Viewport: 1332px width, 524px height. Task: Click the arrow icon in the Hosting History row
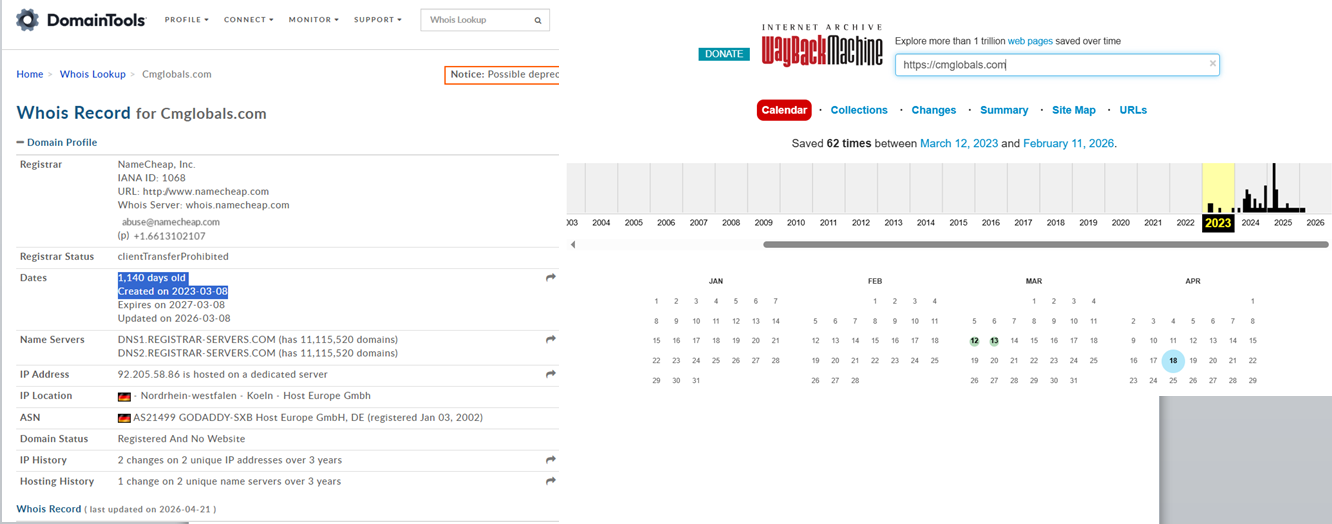pos(550,481)
